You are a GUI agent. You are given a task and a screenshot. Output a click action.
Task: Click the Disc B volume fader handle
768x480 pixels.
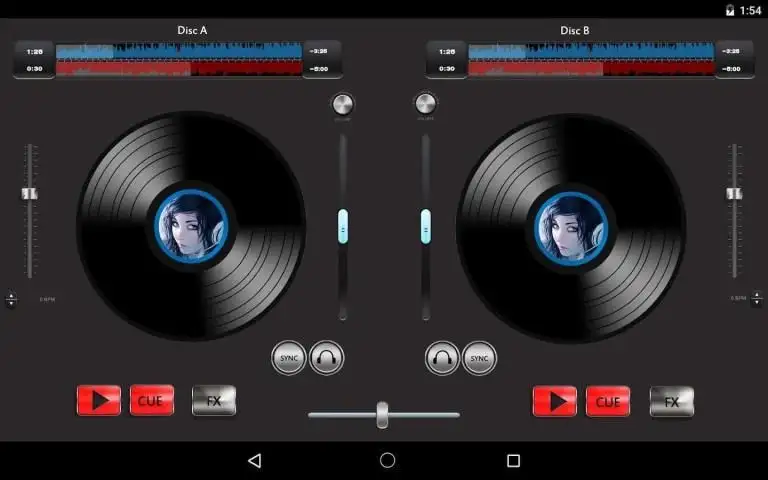click(426, 226)
